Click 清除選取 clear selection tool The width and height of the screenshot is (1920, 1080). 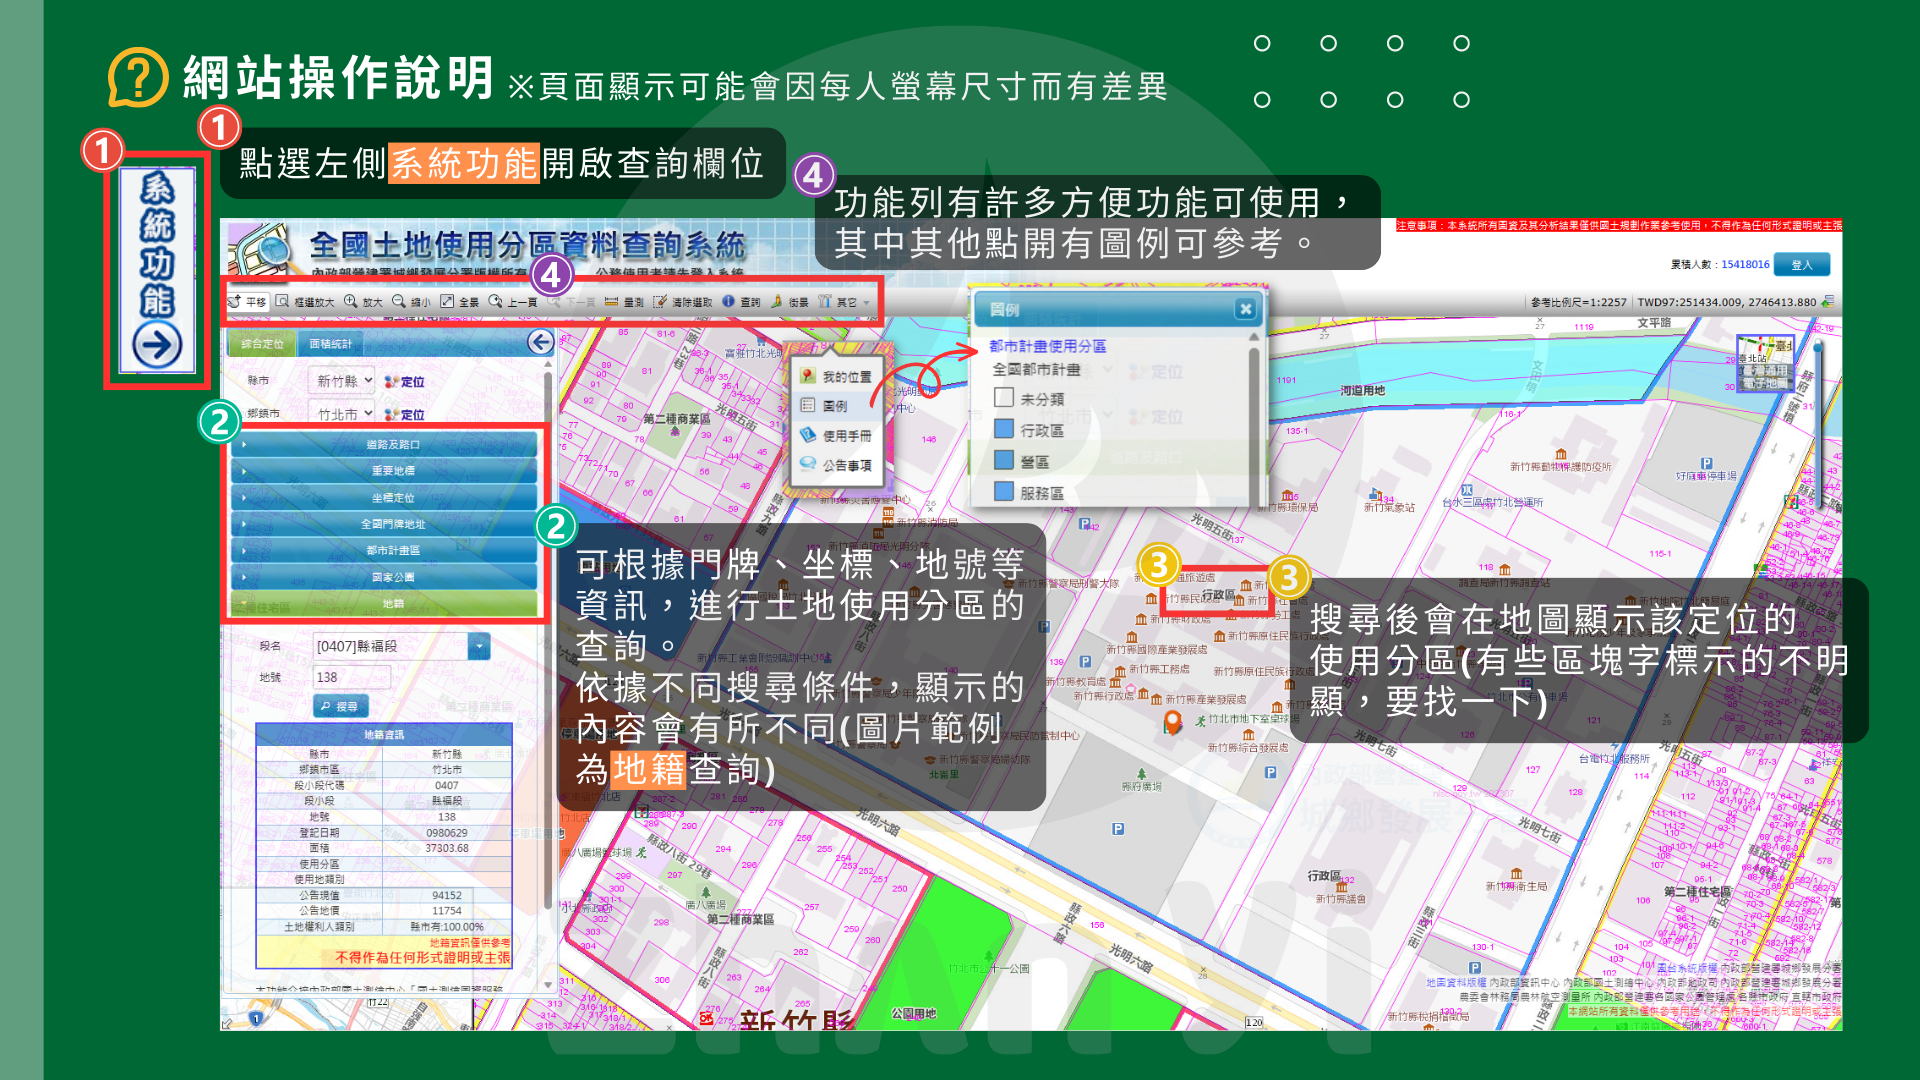[x=683, y=301]
